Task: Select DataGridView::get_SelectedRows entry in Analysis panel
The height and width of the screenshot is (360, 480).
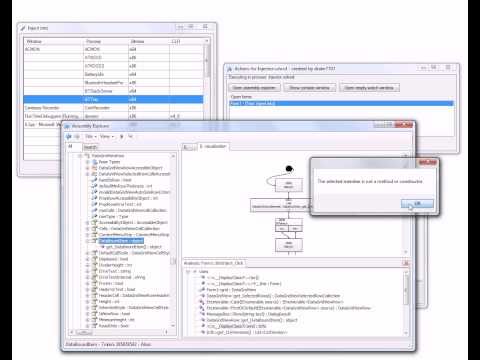Action: 273,296
